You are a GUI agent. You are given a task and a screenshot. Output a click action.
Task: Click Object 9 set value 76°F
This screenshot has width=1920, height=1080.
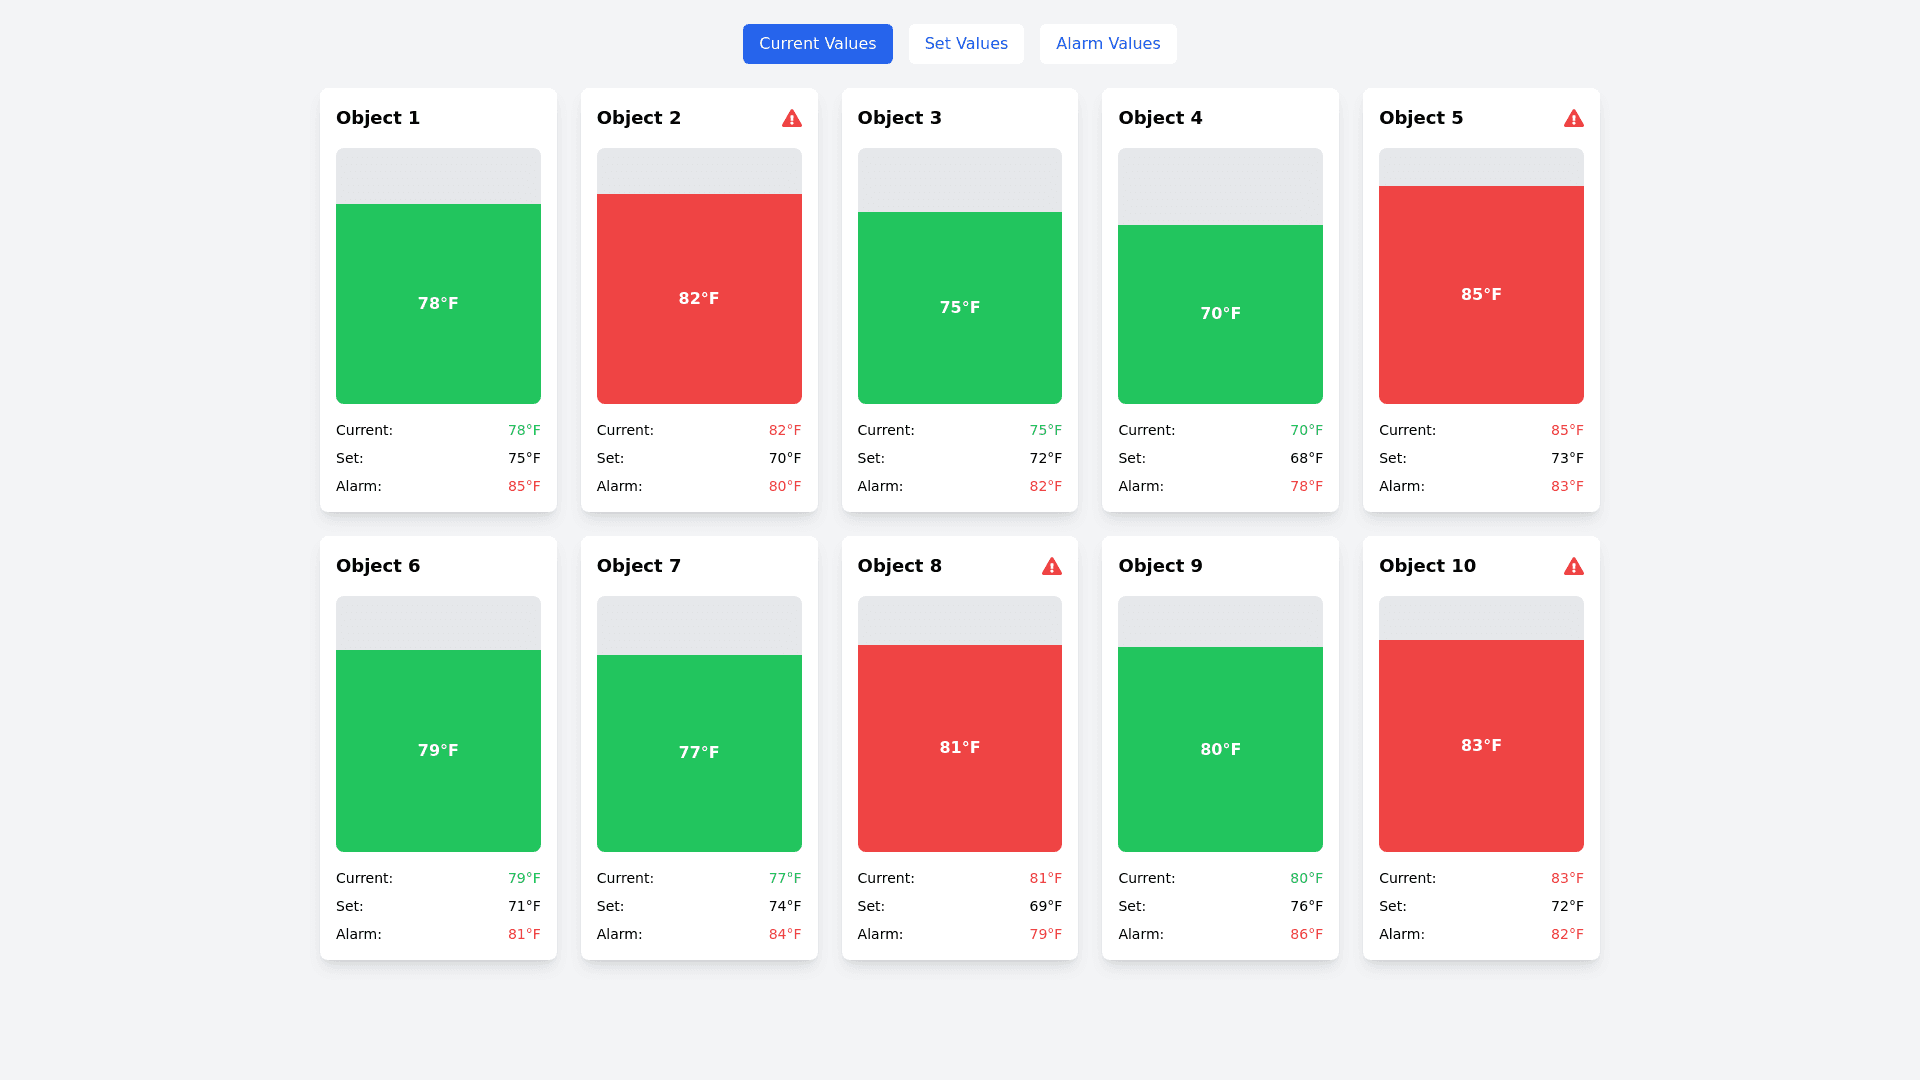(x=1306, y=906)
